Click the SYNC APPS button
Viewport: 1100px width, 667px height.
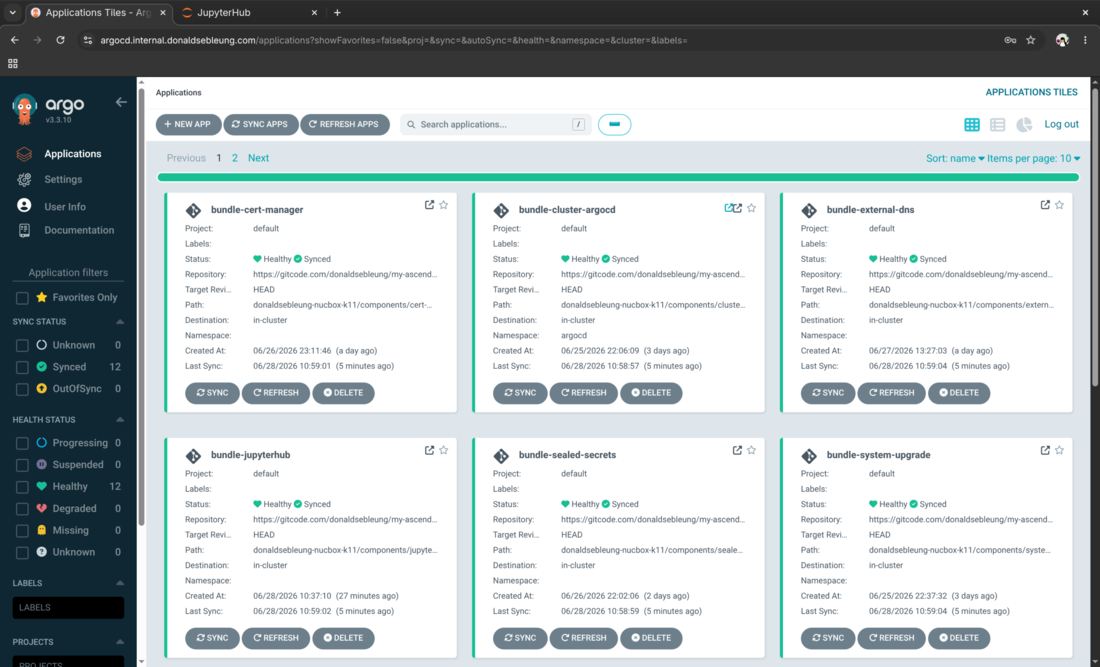pos(260,124)
